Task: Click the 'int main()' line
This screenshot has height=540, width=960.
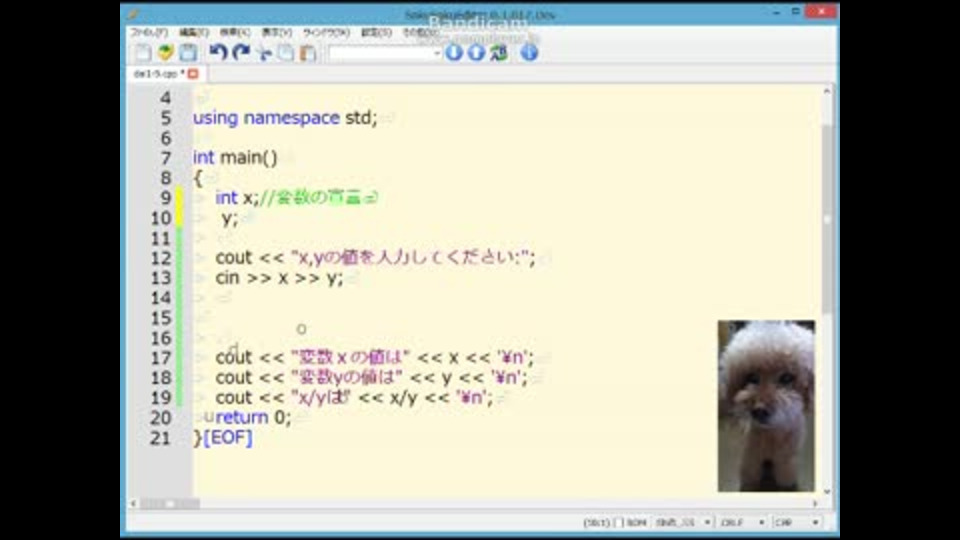Action: [235, 157]
